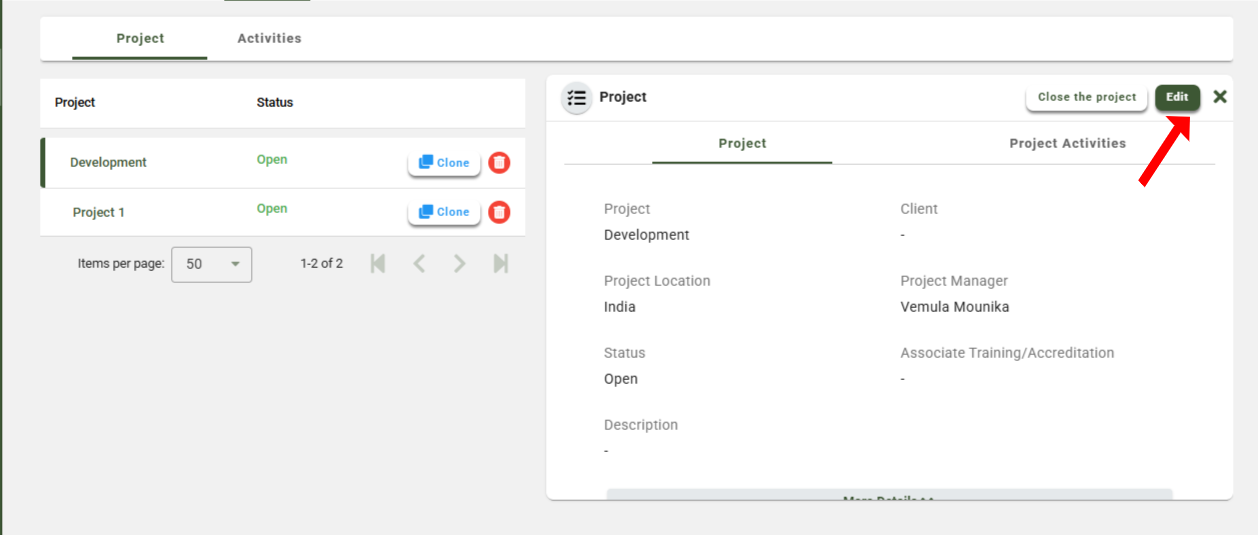Click the checklist icon beside Project header

(576, 98)
